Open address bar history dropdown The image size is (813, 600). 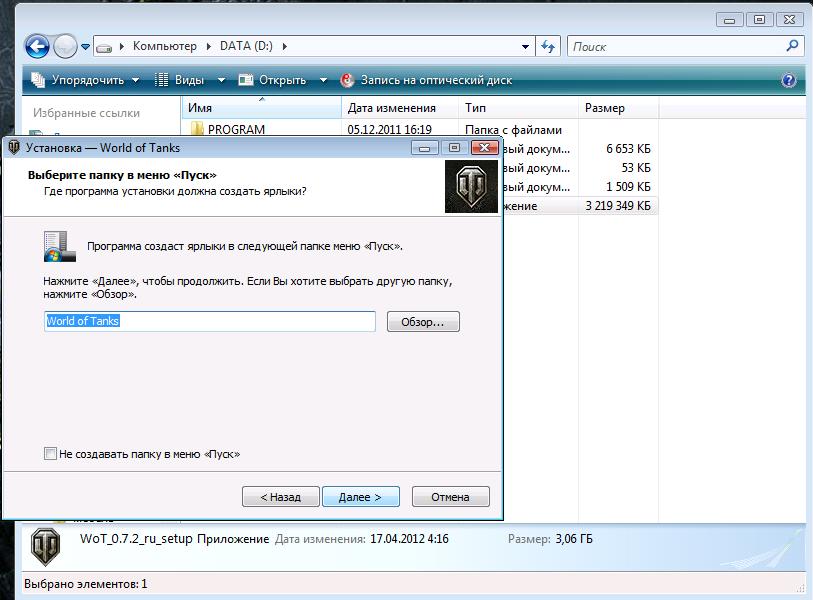525,47
